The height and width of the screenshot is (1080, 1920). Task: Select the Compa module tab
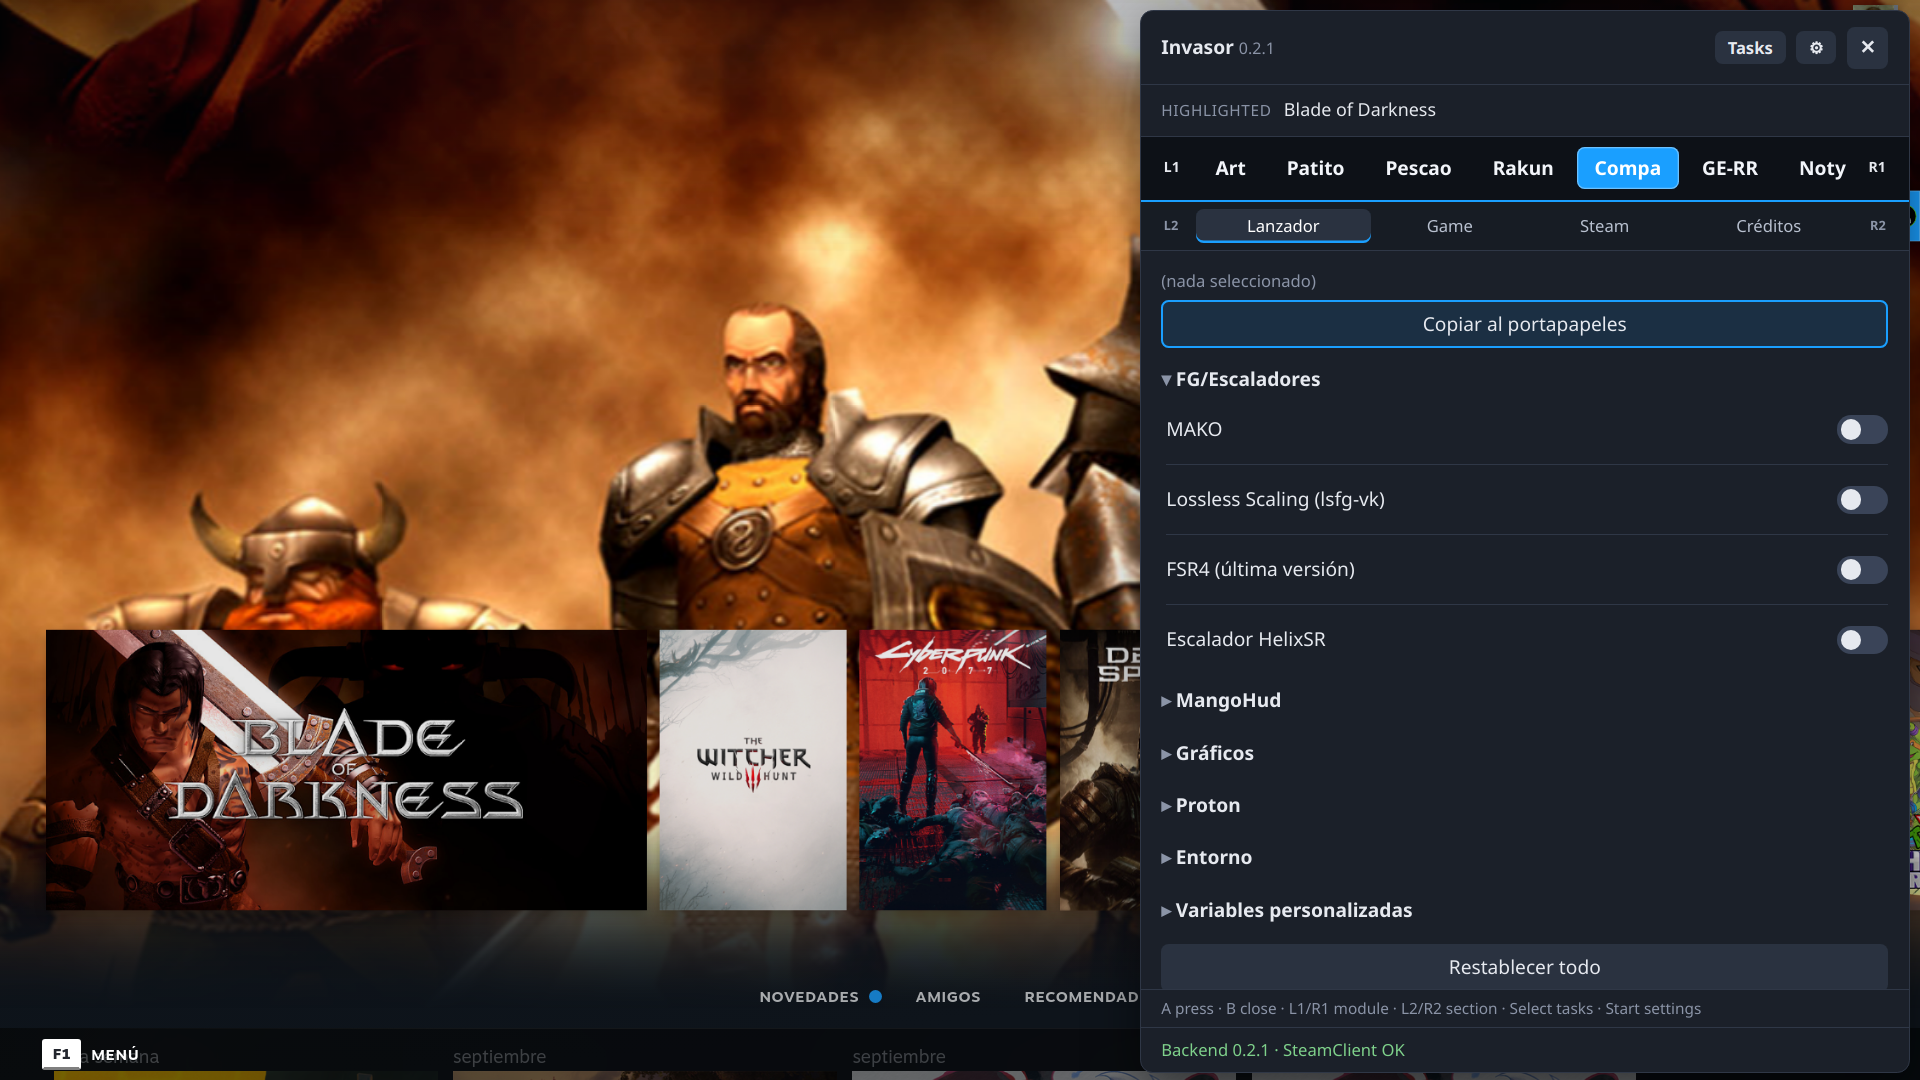[x=1627, y=168]
